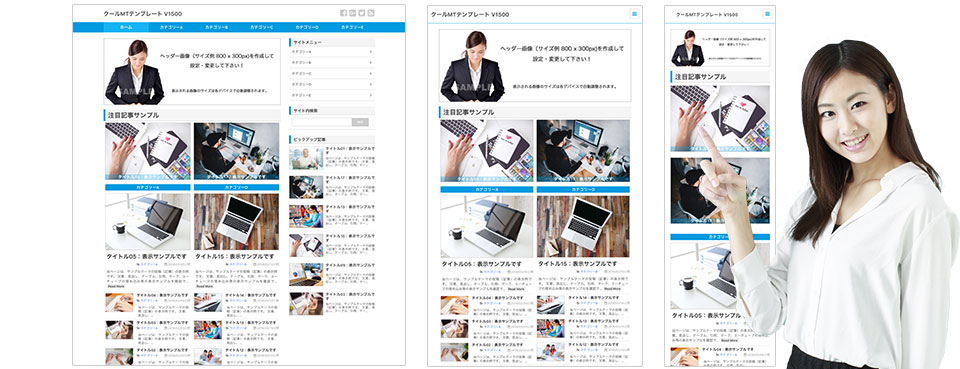Viewport: 960px width, 369px height.
Task: Click the Facebook icon in desktop header
Action: (x=343, y=13)
